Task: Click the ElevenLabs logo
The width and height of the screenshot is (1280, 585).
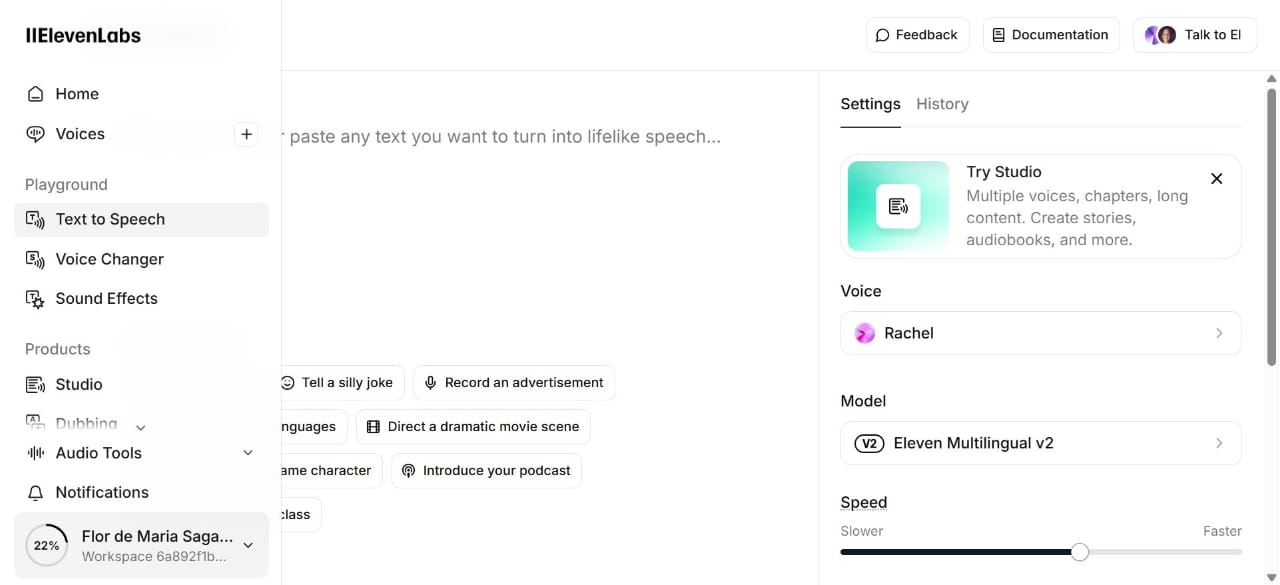Action: (84, 36)
